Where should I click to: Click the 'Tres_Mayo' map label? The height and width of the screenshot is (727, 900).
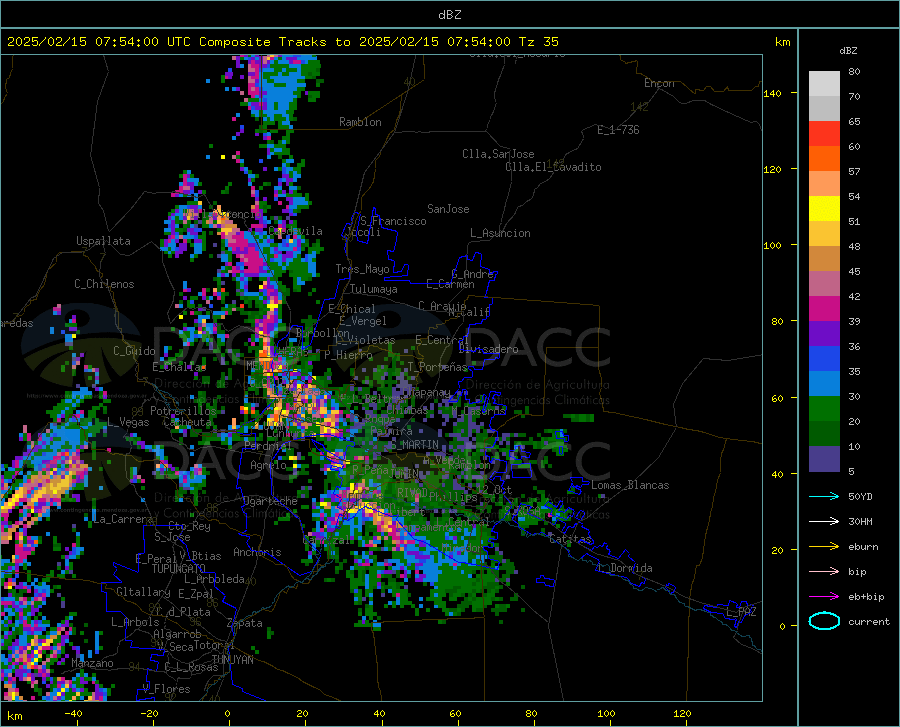point(362,269)
